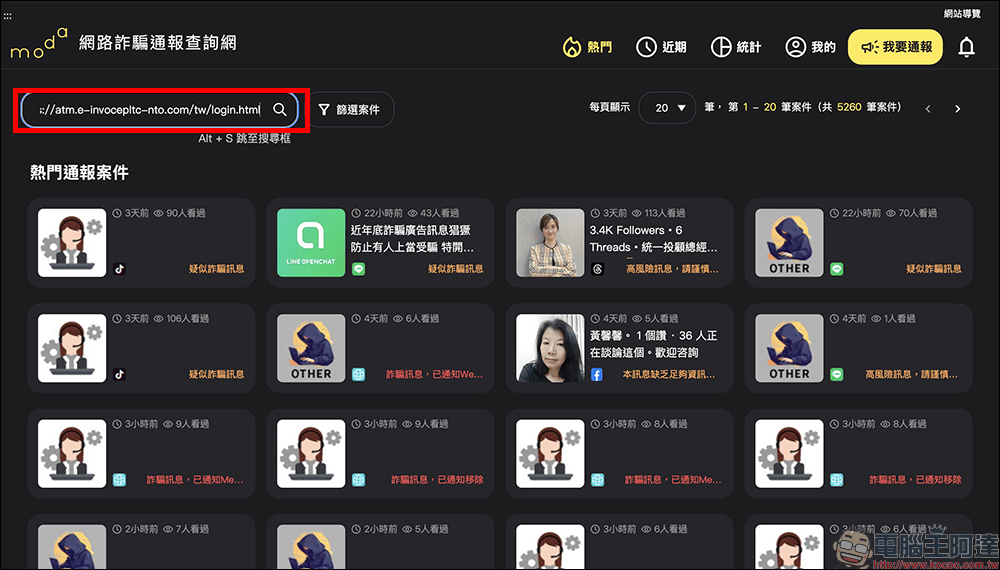
Task: Switch to the 近期 tab
Action: click(661, 47)
